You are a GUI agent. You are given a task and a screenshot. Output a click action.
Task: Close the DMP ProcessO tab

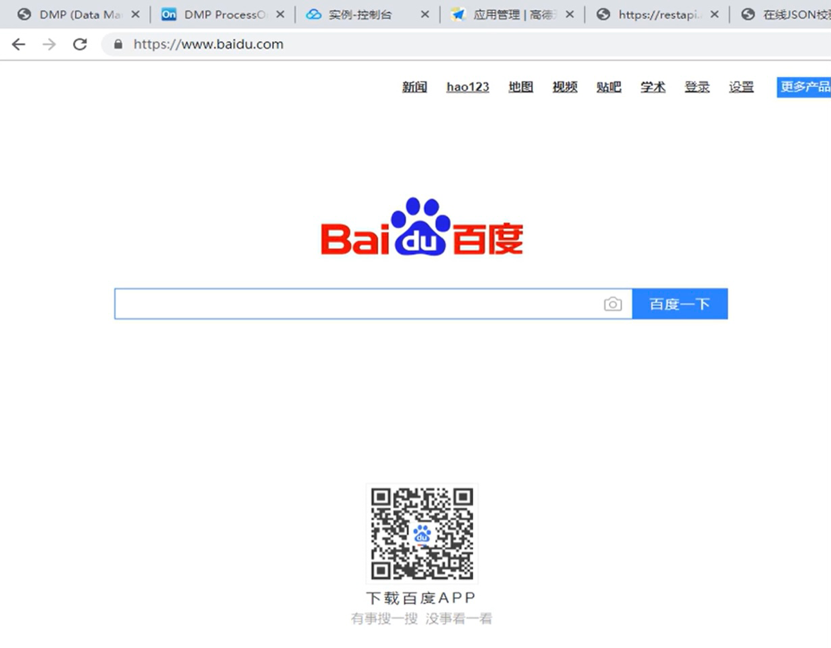280,14
